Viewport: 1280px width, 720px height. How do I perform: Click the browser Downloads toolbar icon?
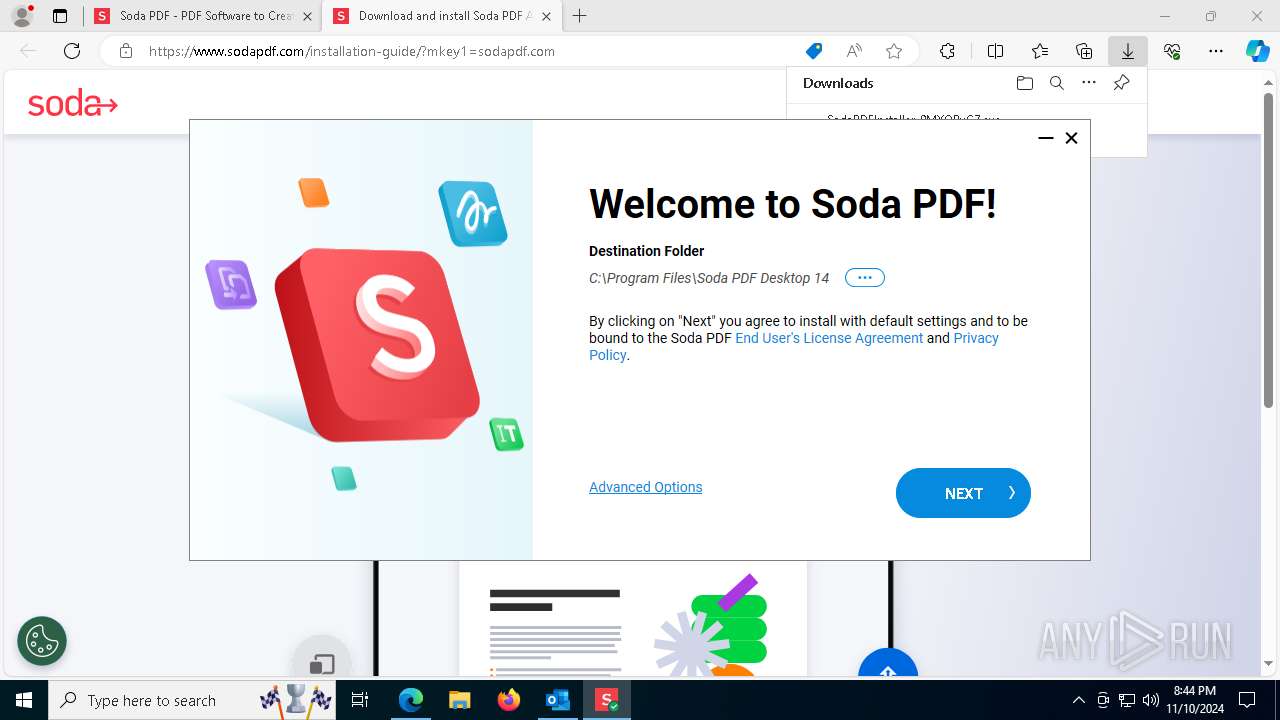[1128, 51]
